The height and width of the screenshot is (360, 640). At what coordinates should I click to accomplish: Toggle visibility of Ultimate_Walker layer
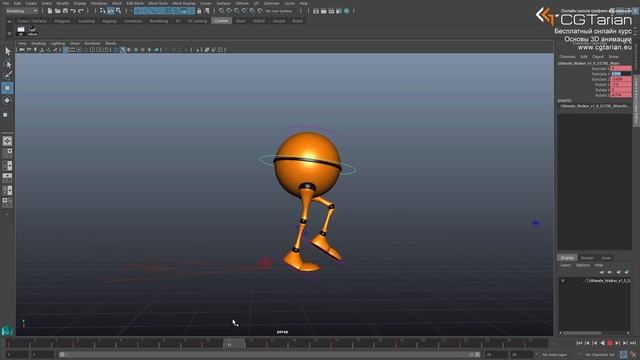pos(563,281)
